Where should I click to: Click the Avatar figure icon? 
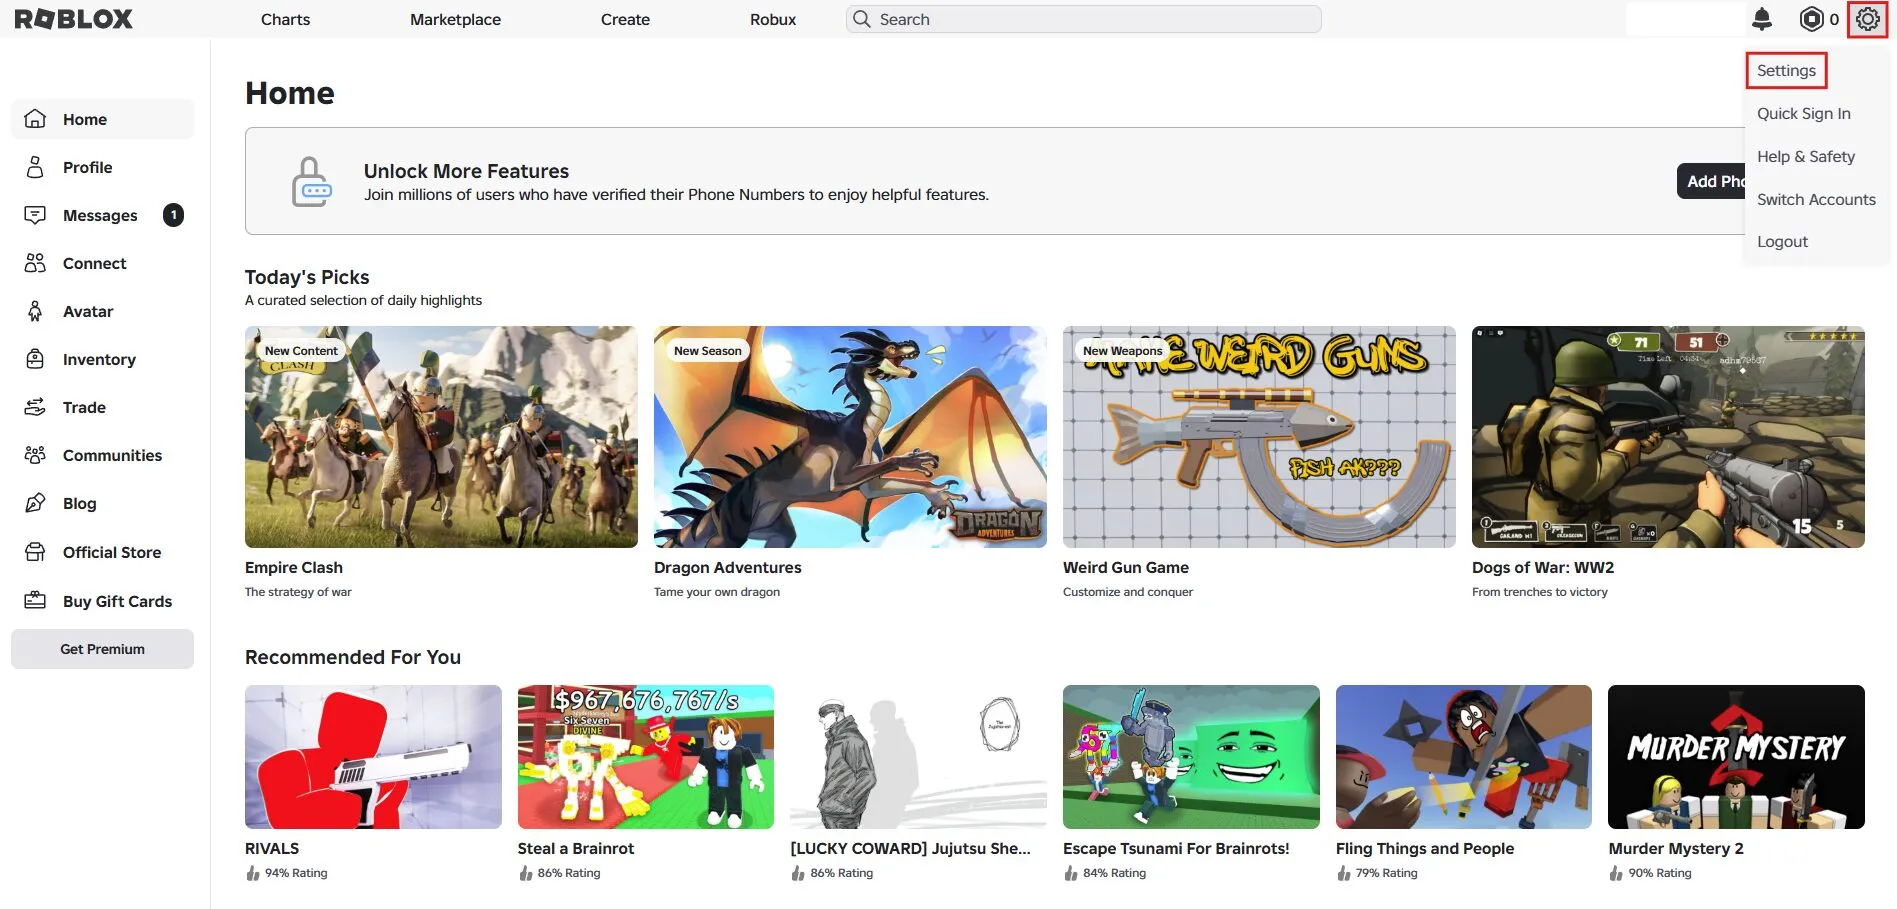[x=35, y=311]
